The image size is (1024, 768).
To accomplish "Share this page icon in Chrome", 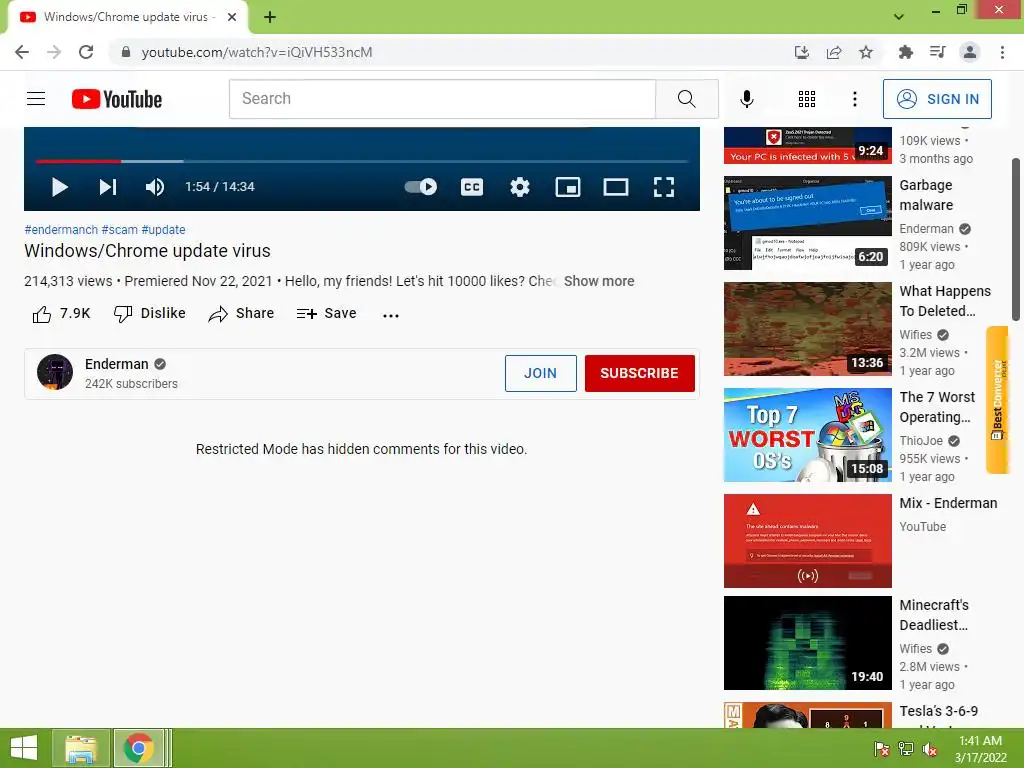I will (834, 52).
